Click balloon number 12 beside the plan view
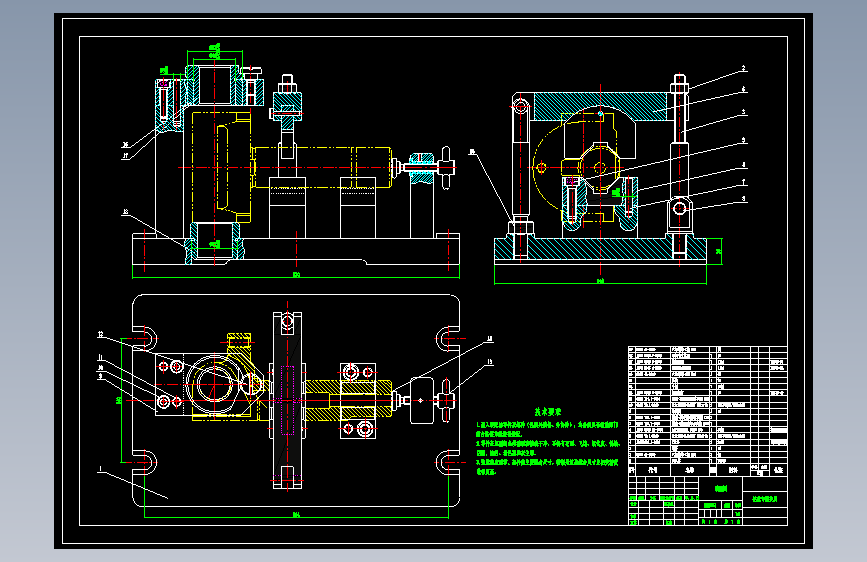This screenshot has height=562, width=867. pyautogui.click(x=101, y=334)
